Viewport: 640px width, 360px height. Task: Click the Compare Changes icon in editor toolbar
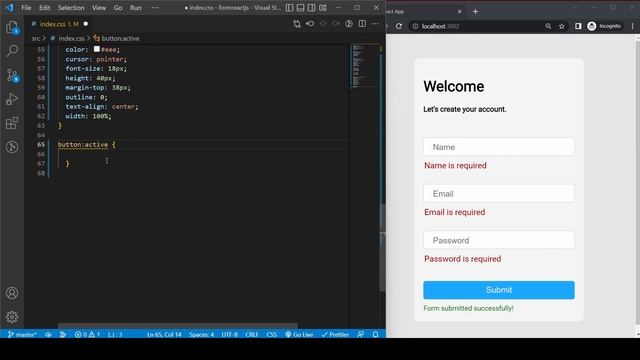297,24
